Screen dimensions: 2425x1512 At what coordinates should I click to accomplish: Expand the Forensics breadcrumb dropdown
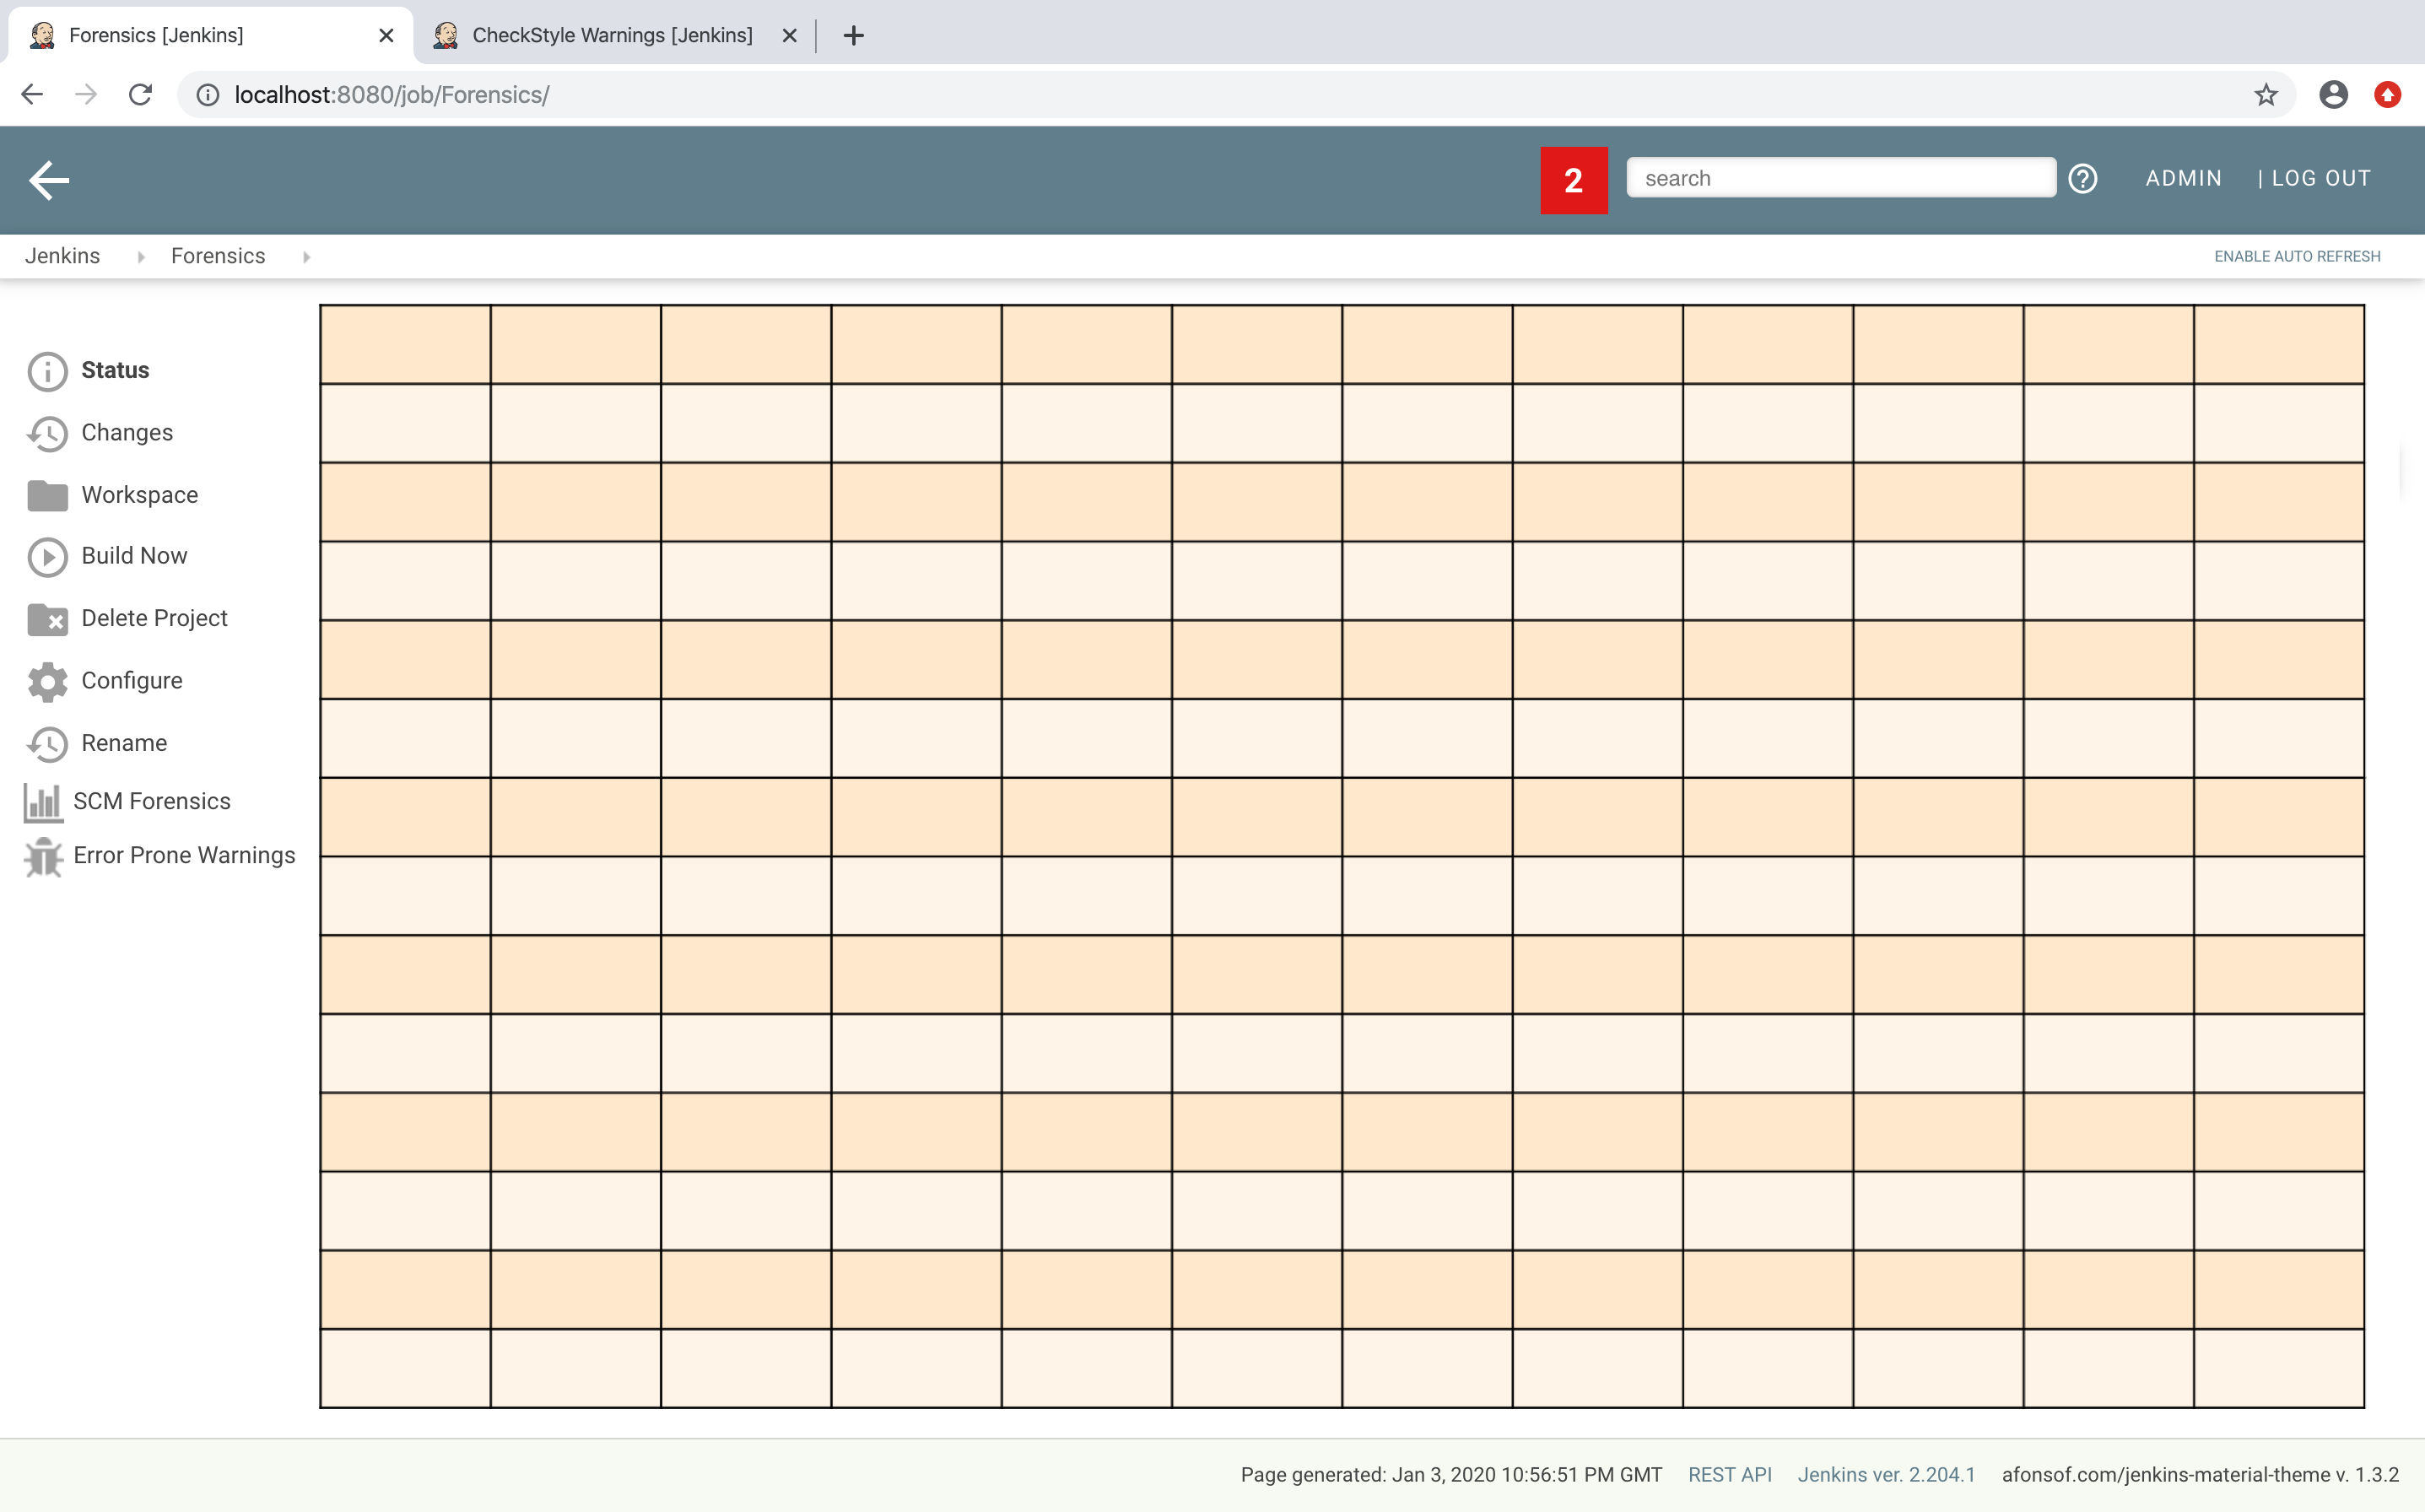[306, 256]
